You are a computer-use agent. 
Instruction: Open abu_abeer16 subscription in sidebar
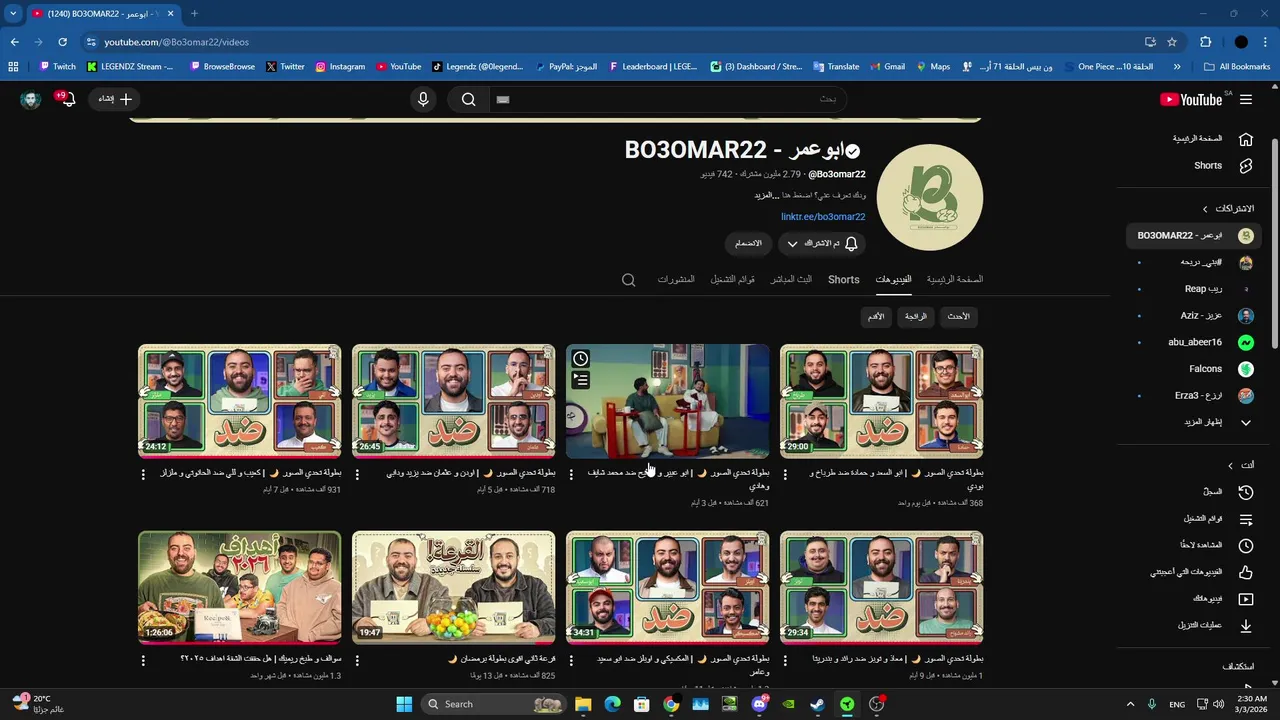[x=1194, y=342]
